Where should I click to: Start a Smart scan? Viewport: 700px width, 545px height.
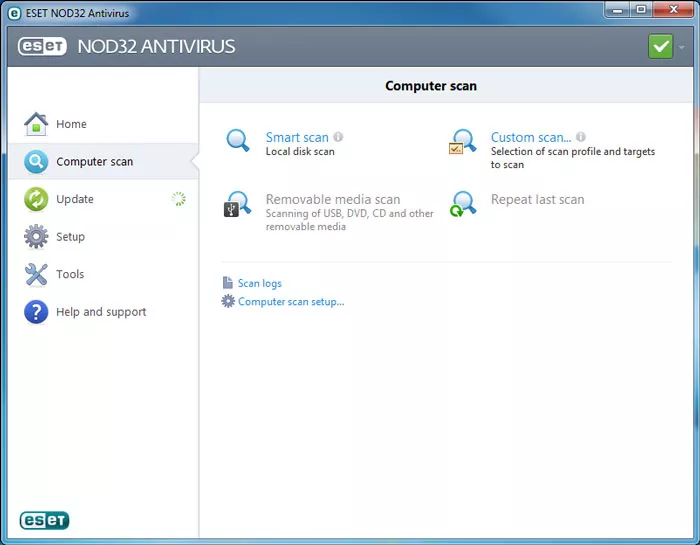click(297, 137)
